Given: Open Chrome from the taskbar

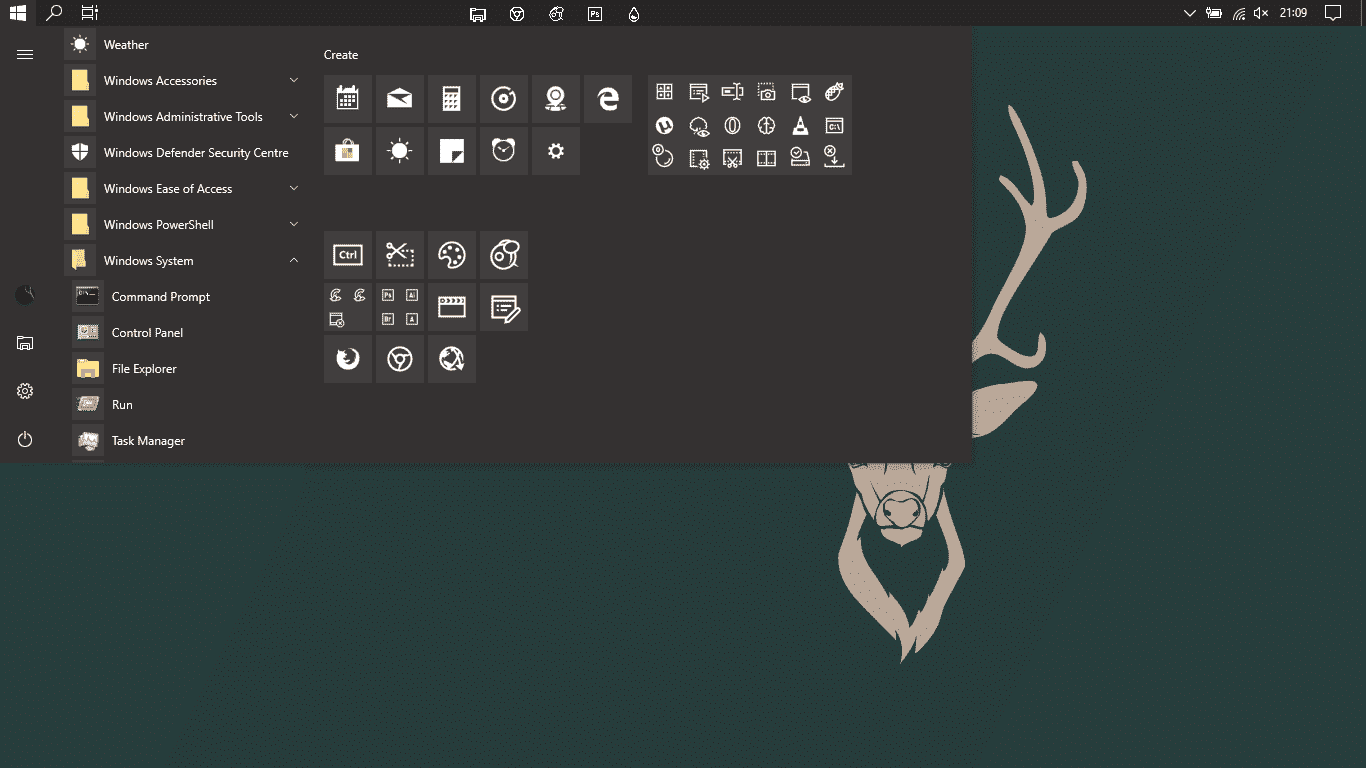Looking at the screenshot, I should [x=517, y=14].
